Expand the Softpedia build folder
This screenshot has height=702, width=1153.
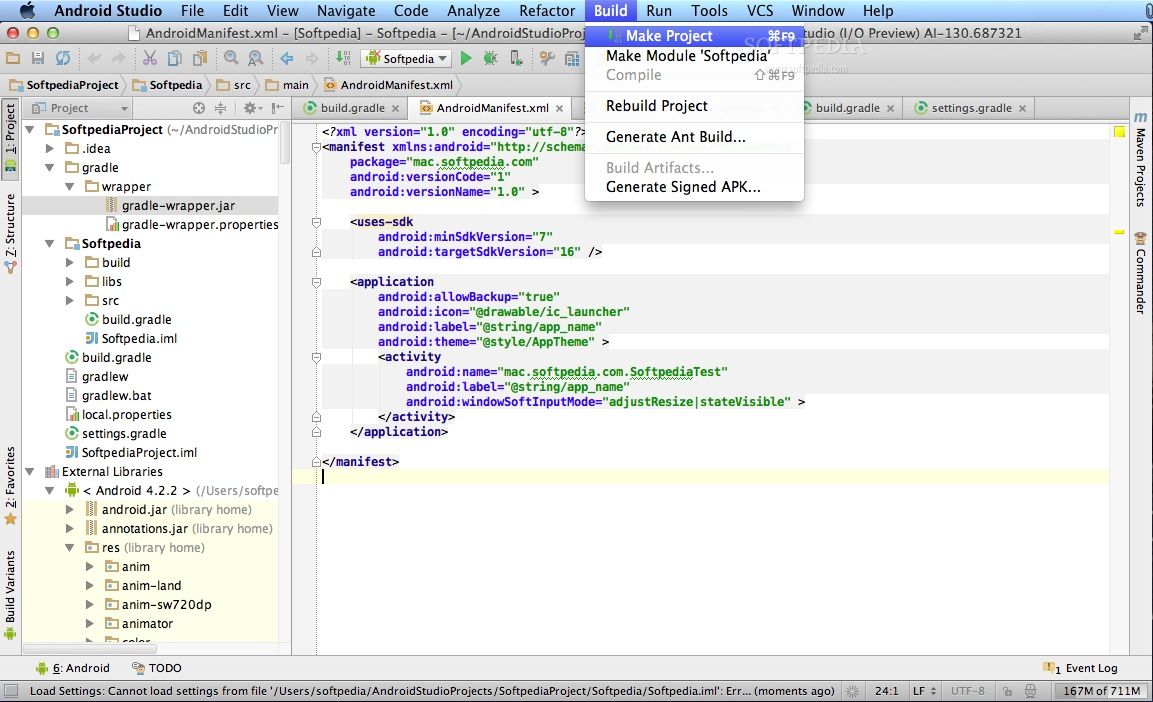(x=70, y=262)
